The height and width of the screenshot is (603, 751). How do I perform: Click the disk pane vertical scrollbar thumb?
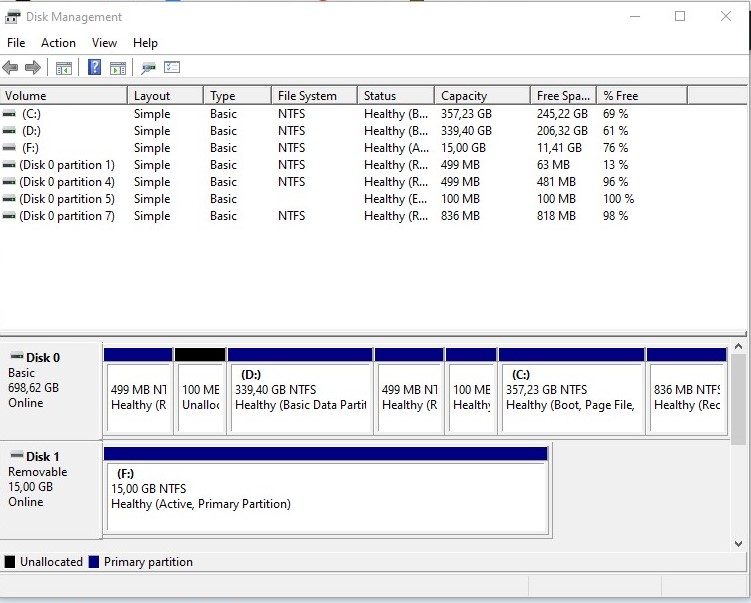738,397
